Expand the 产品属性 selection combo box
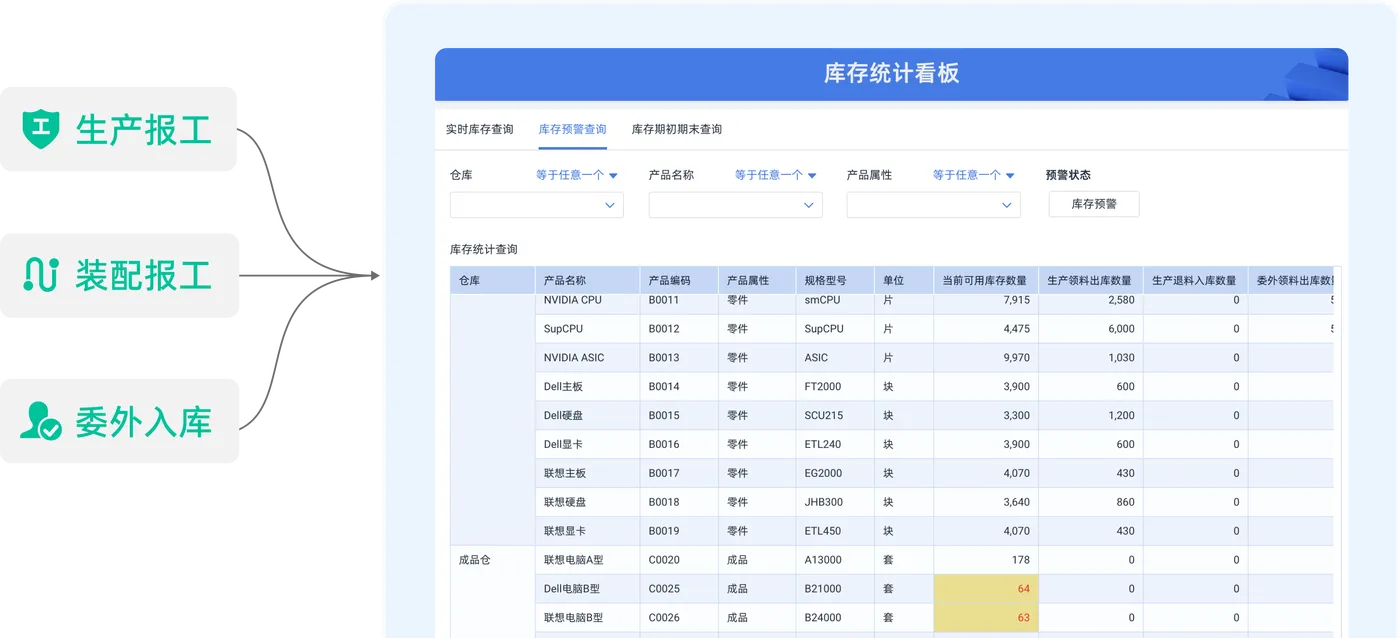Screen dimensions: 1400x638 (934, 205)
